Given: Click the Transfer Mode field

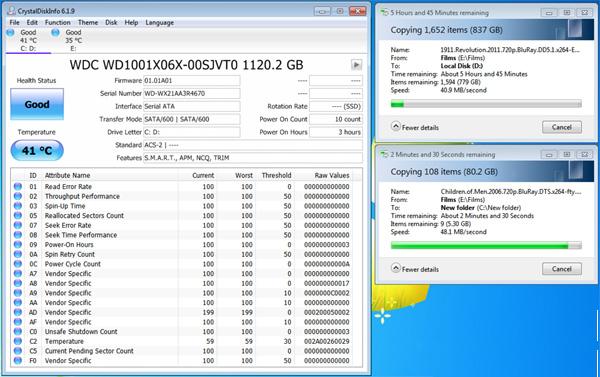Looking at the screenshot, I should click(x=192, y=119).
